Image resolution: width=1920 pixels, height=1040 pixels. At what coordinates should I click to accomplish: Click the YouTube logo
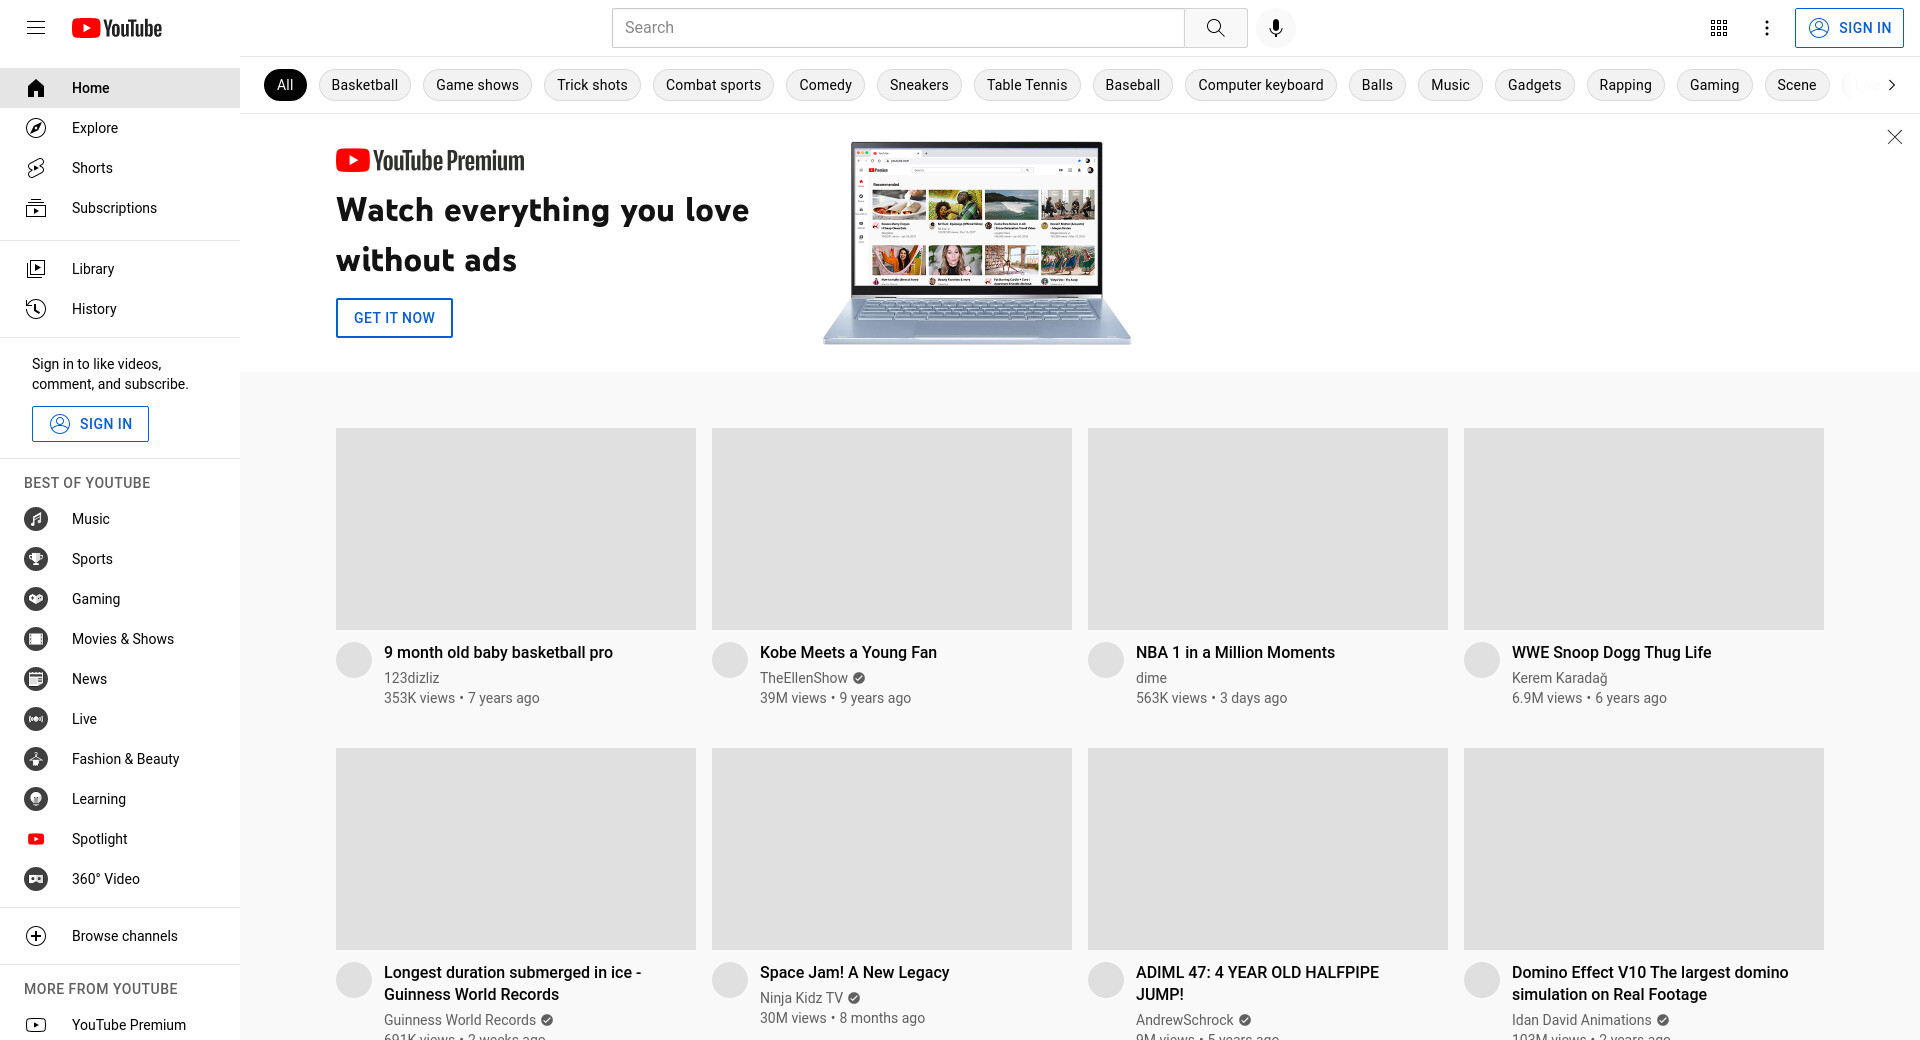pyautogui.click(x=117, y=28)
